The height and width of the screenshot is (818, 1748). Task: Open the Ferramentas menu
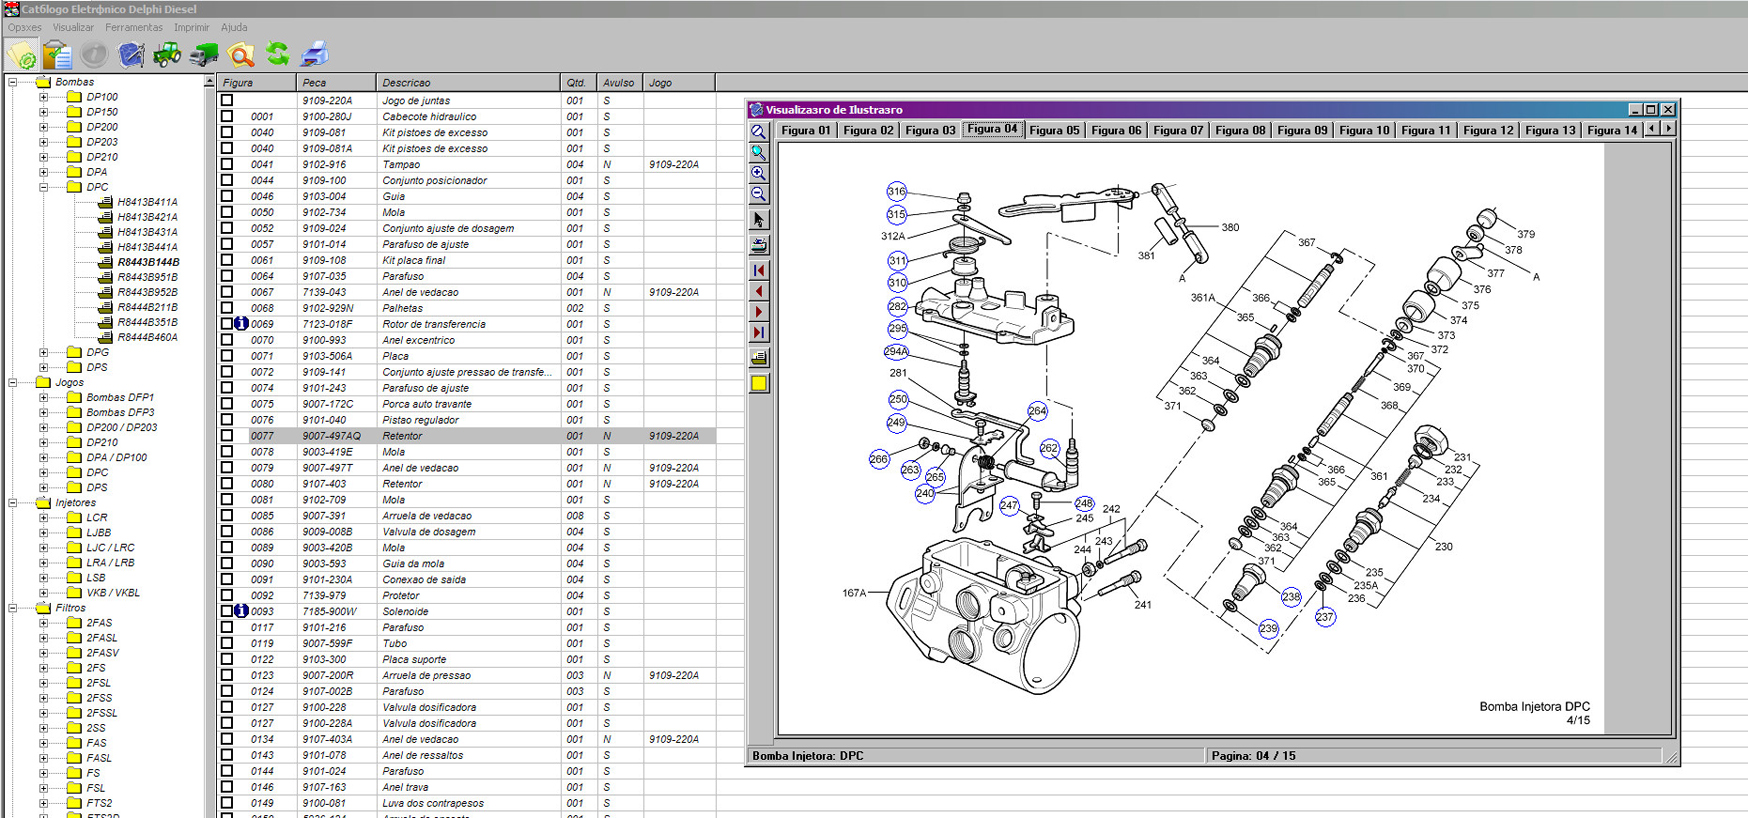133,28
